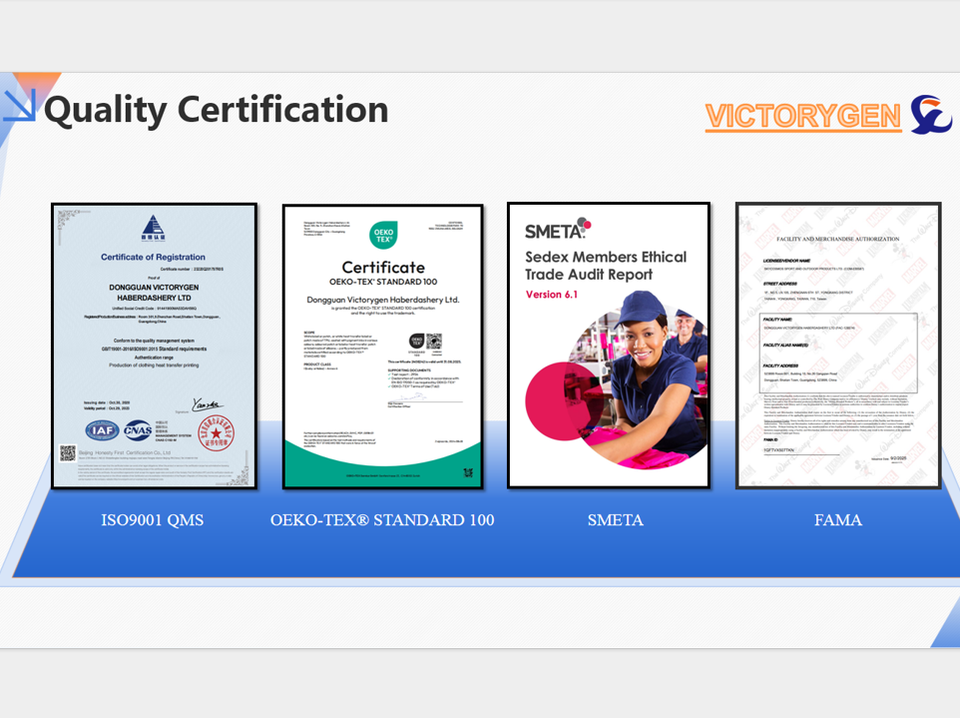Image resolution: width=960 pixels, height=718 pixels.
Task: Click "Certificate of Registration" title text
Action: pos(153,257)
